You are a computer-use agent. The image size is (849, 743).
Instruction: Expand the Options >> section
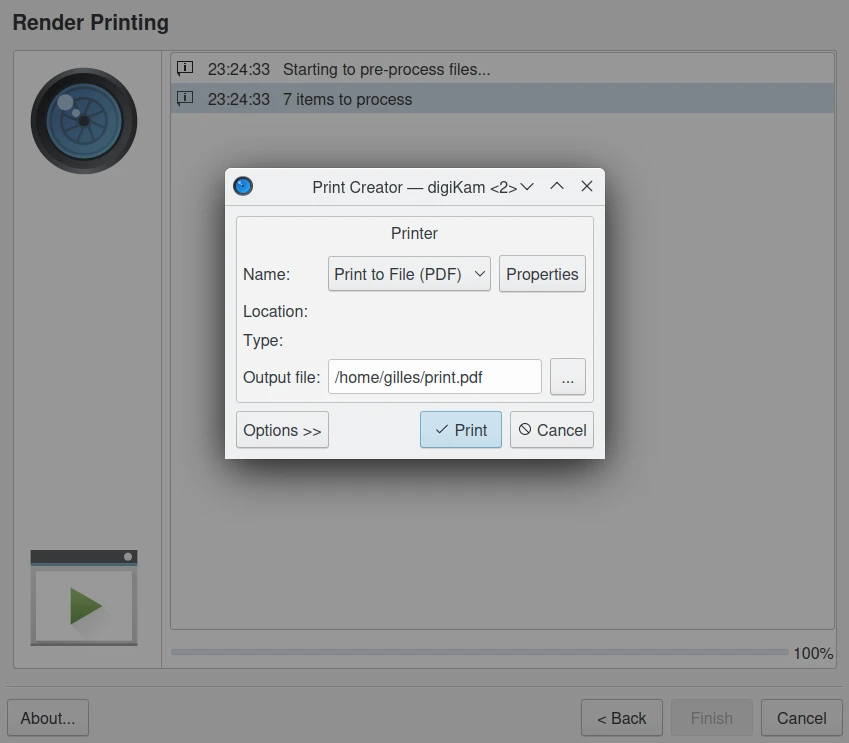(282, 430)
